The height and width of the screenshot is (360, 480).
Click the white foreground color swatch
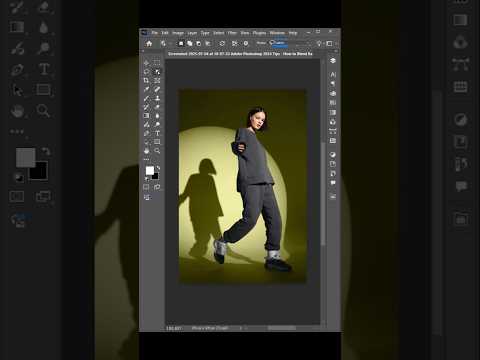(x=150, y=170)
